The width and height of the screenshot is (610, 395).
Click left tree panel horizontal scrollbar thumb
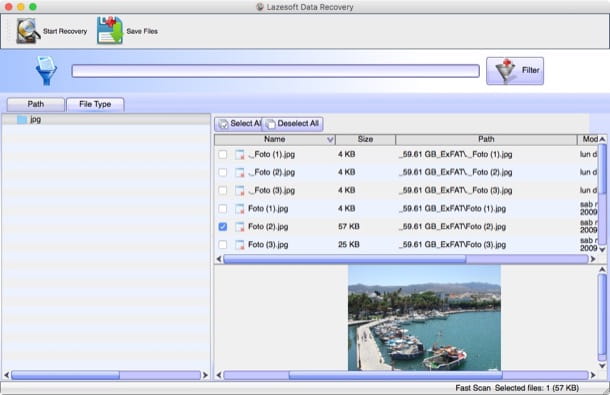point(65,375)
